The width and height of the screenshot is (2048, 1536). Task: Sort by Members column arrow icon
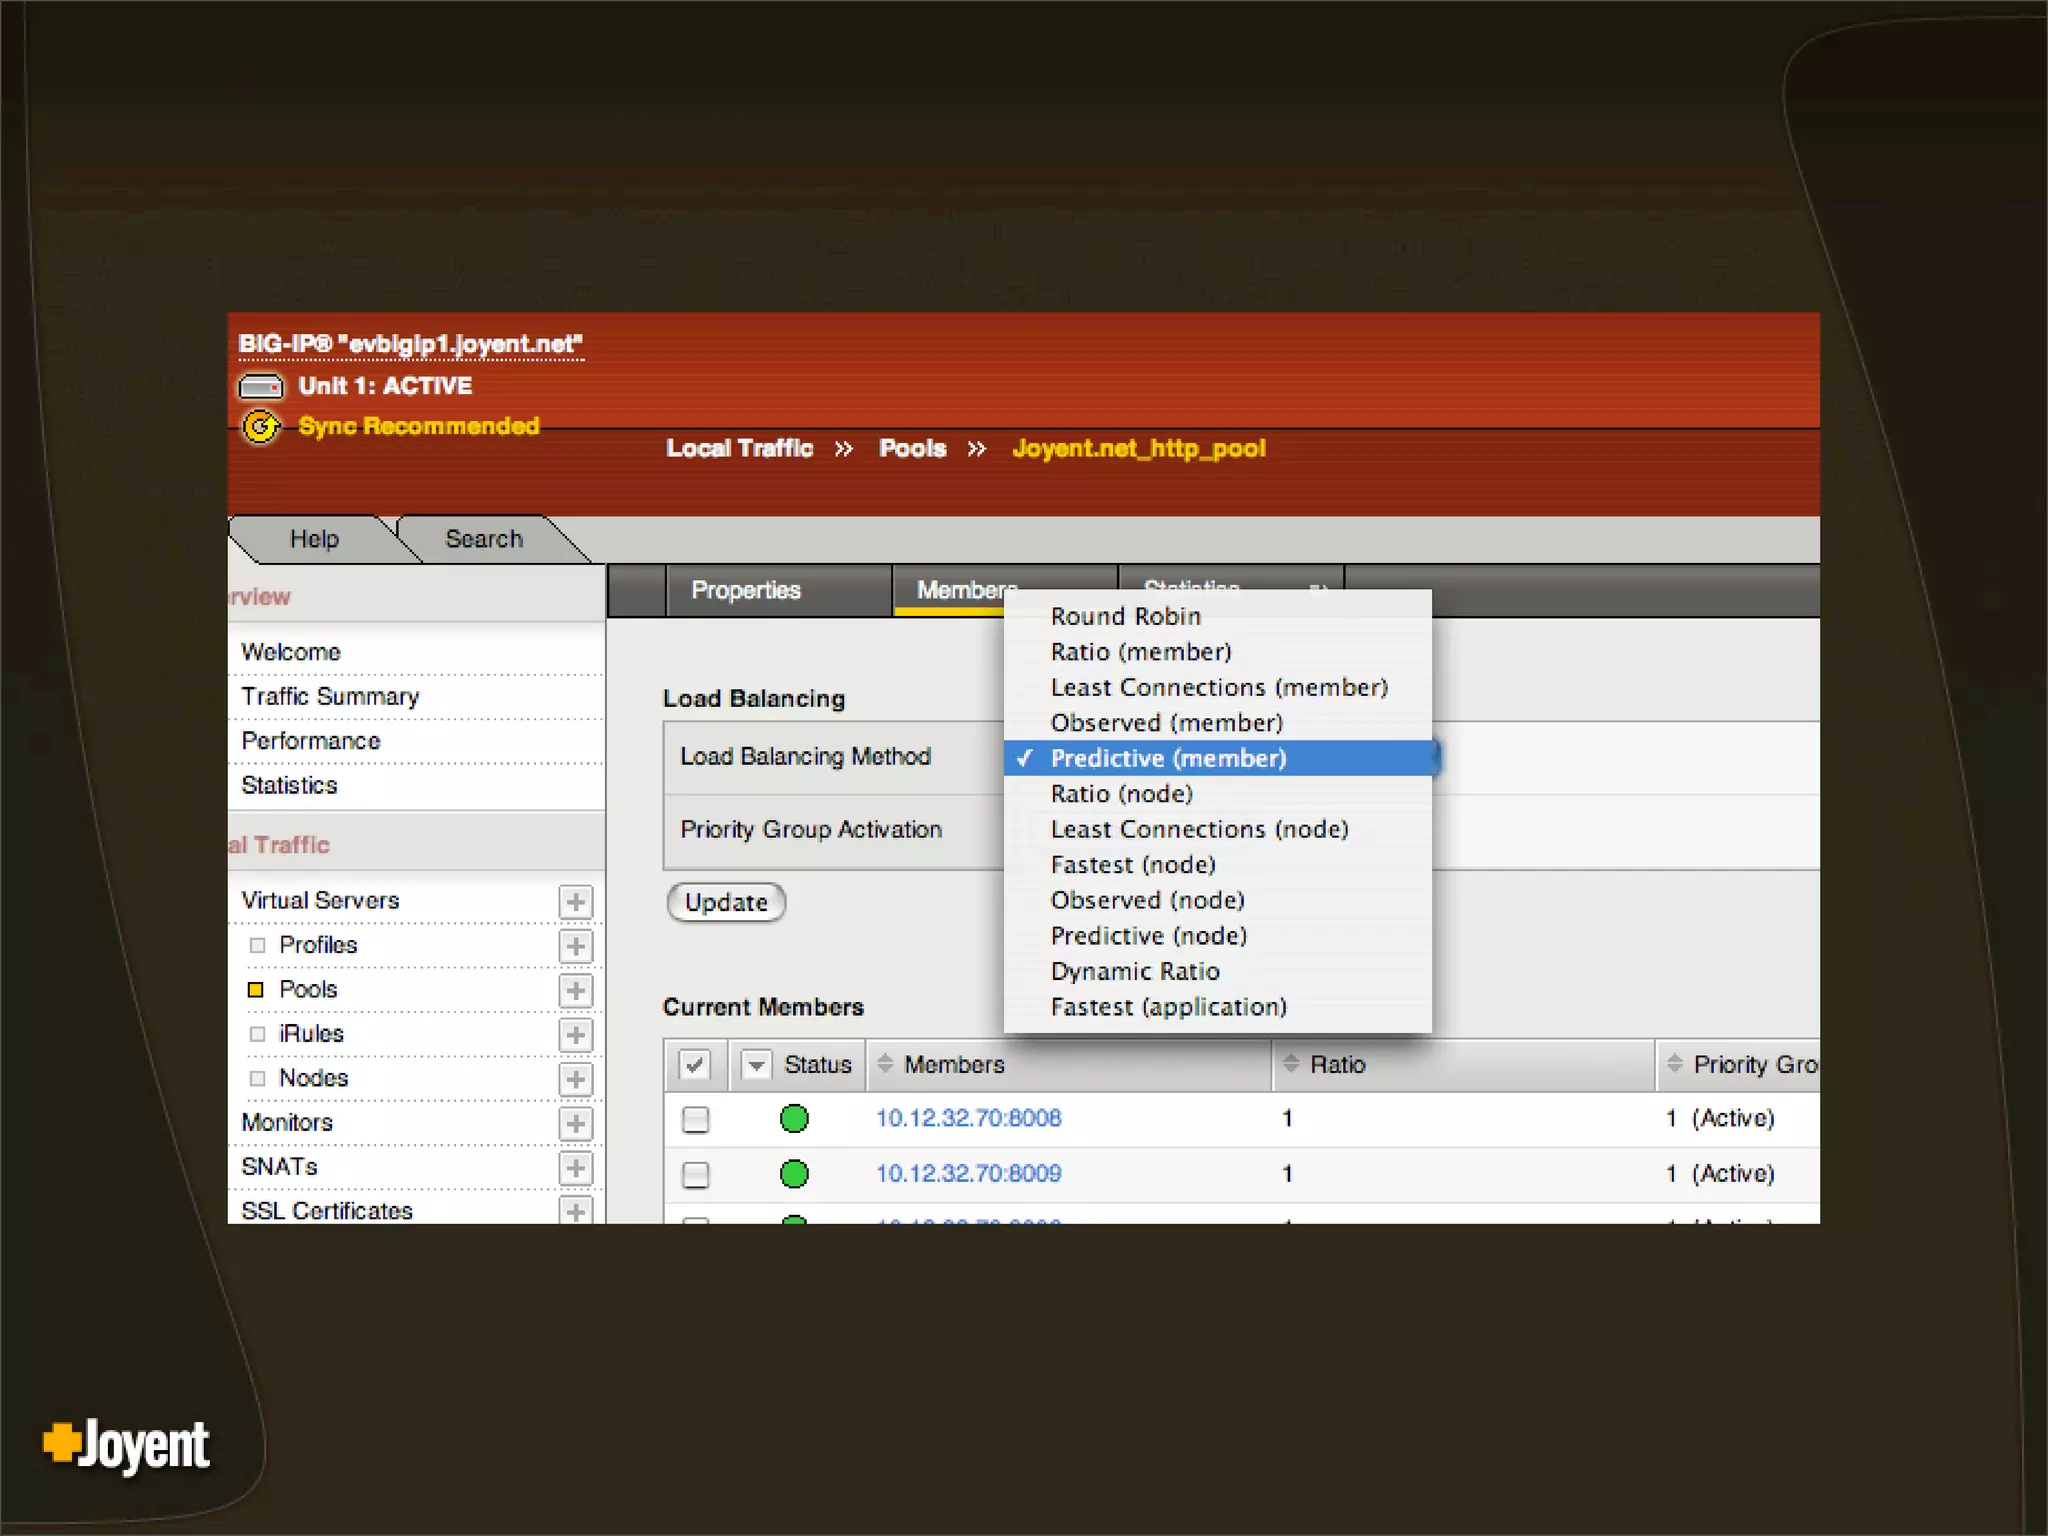click(885, 1063)
